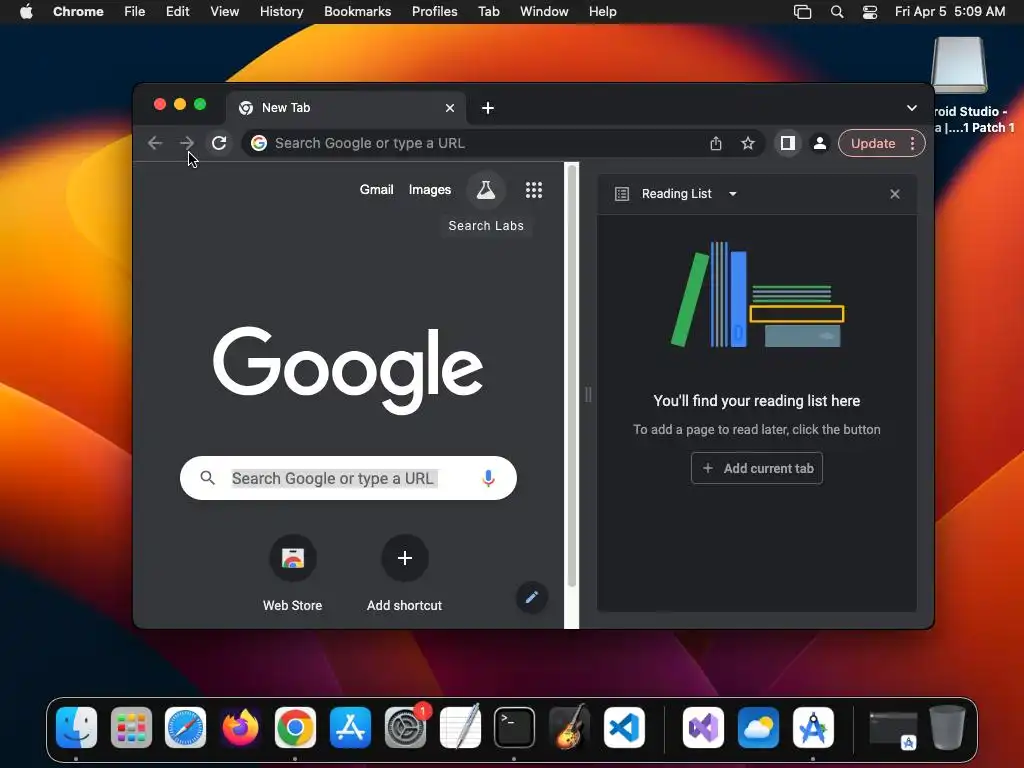Click the back navigation arrow in Chrome

[x=155, y=143]
